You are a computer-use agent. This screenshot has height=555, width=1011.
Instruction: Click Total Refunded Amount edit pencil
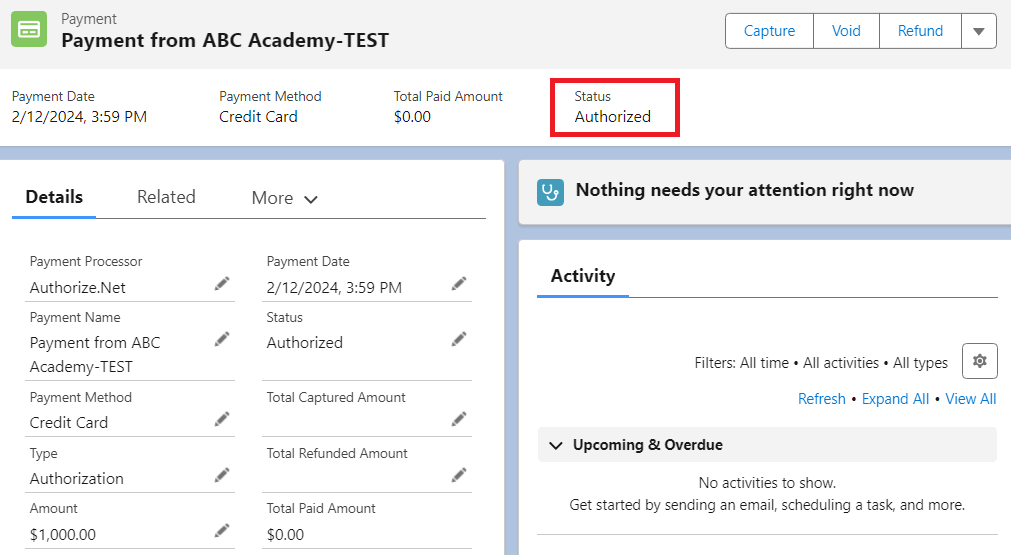pos(459,475)
